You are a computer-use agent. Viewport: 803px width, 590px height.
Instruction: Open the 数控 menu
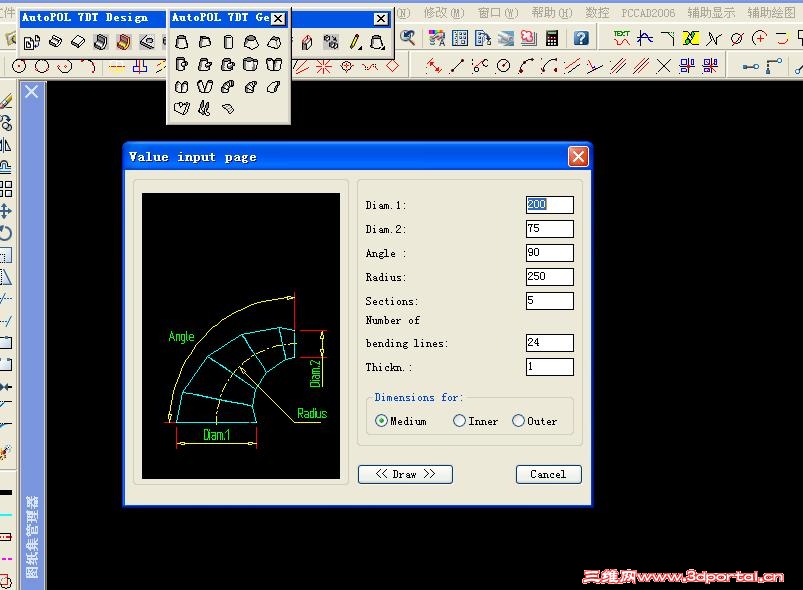pos(597,13)
